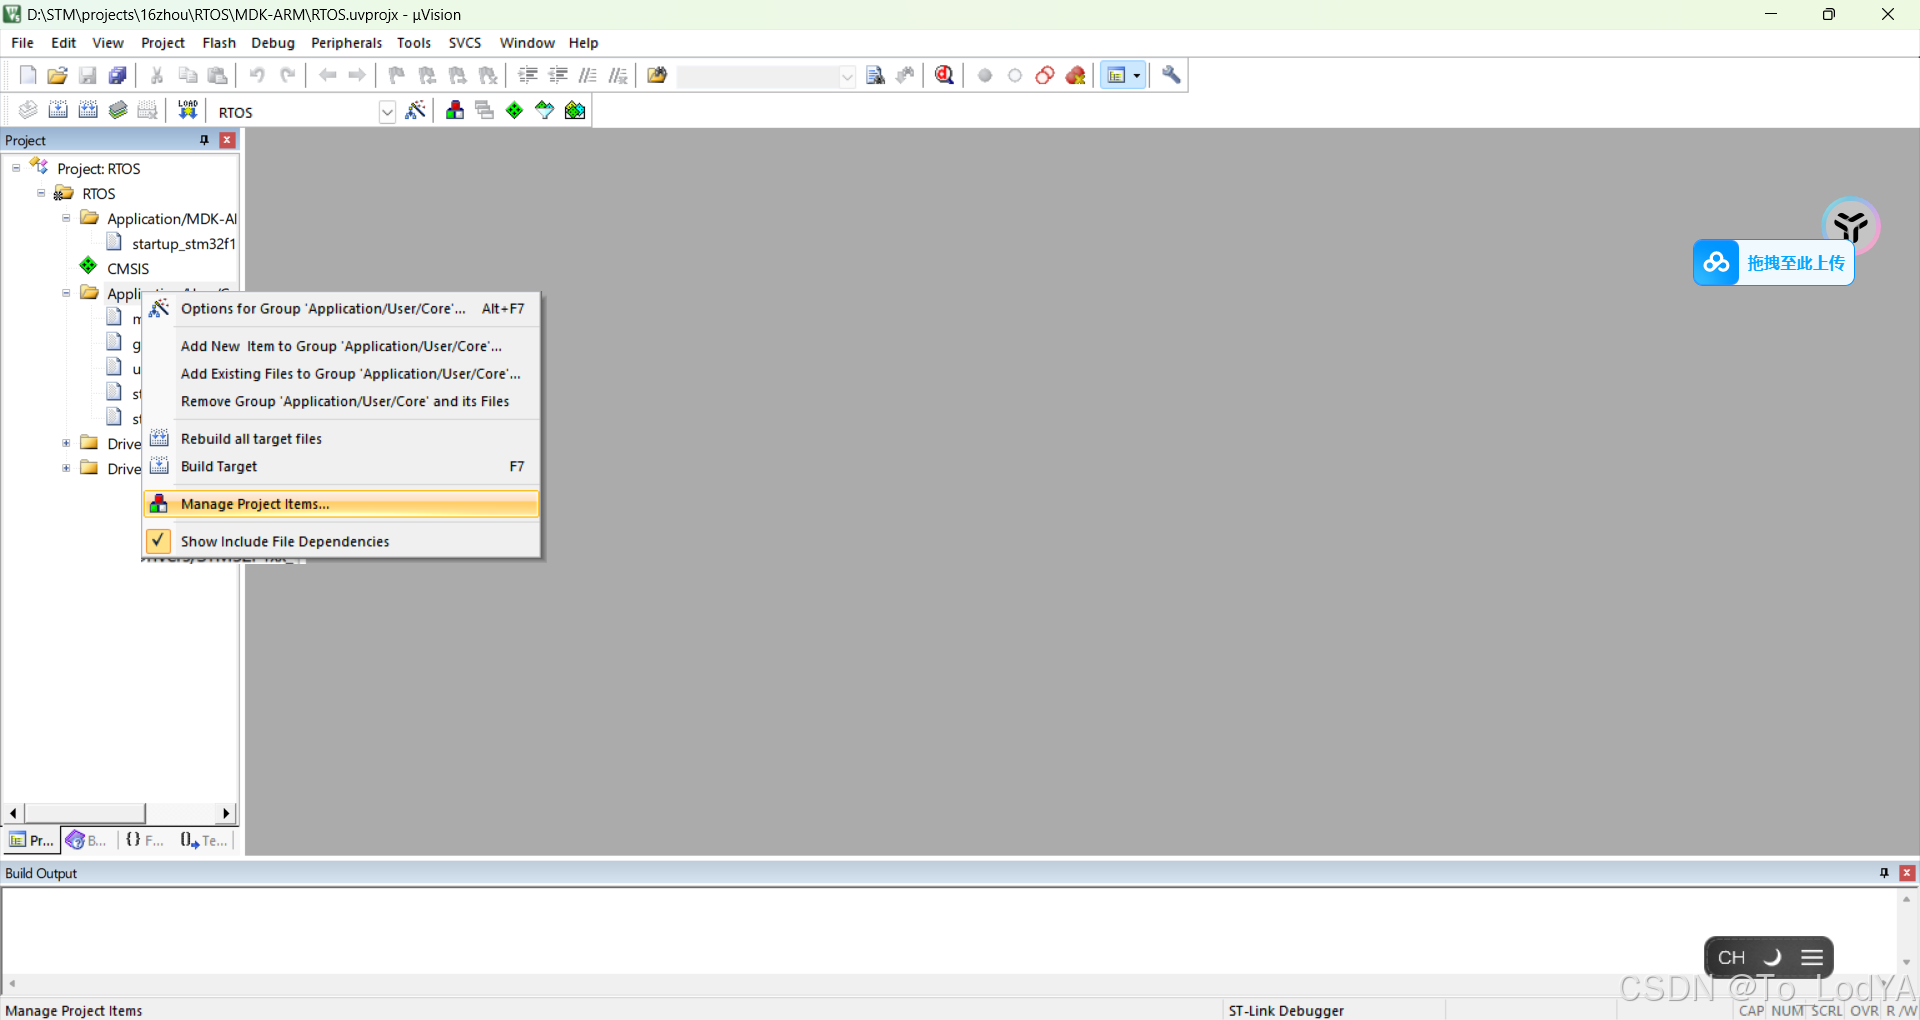Open the Peripherals menu

pos(346,43)
